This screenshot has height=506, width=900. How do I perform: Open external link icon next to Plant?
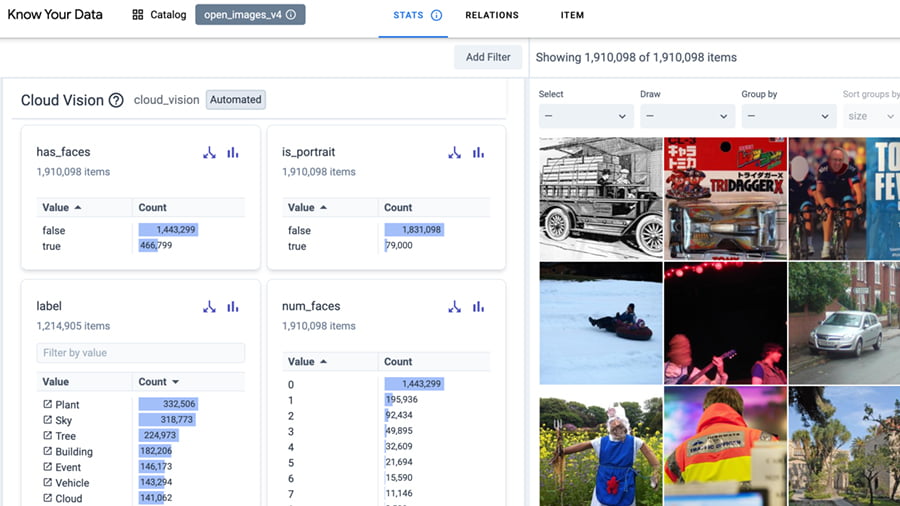[47, 405]
